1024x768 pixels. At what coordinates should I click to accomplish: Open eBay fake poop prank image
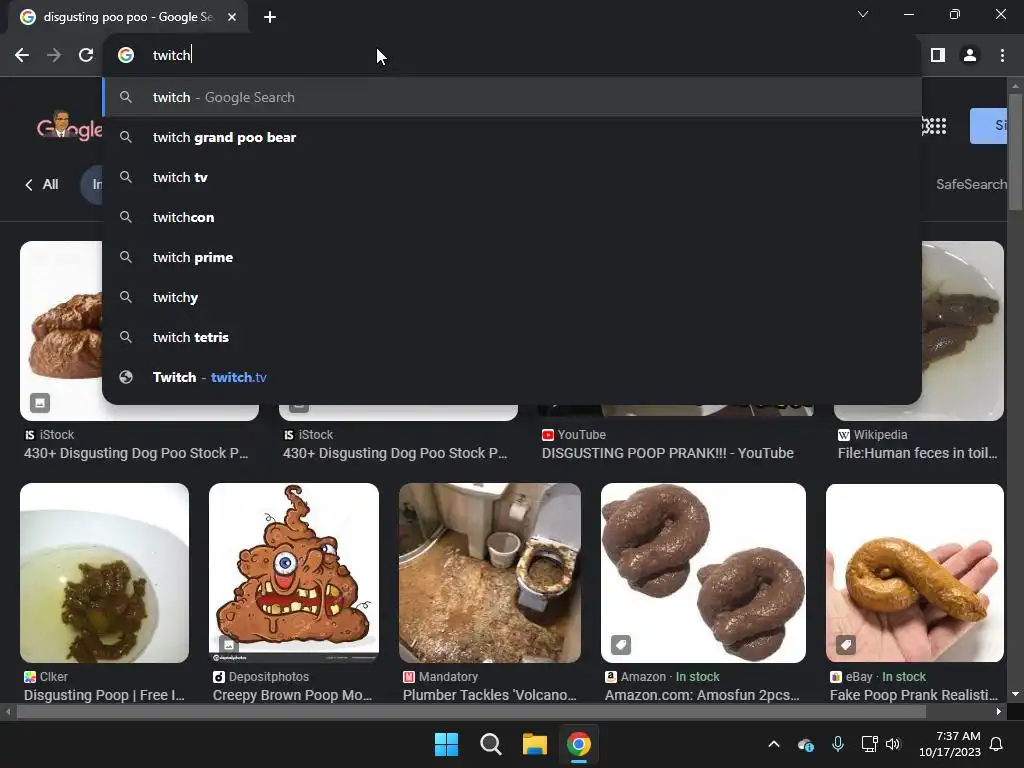pos(914,573)
